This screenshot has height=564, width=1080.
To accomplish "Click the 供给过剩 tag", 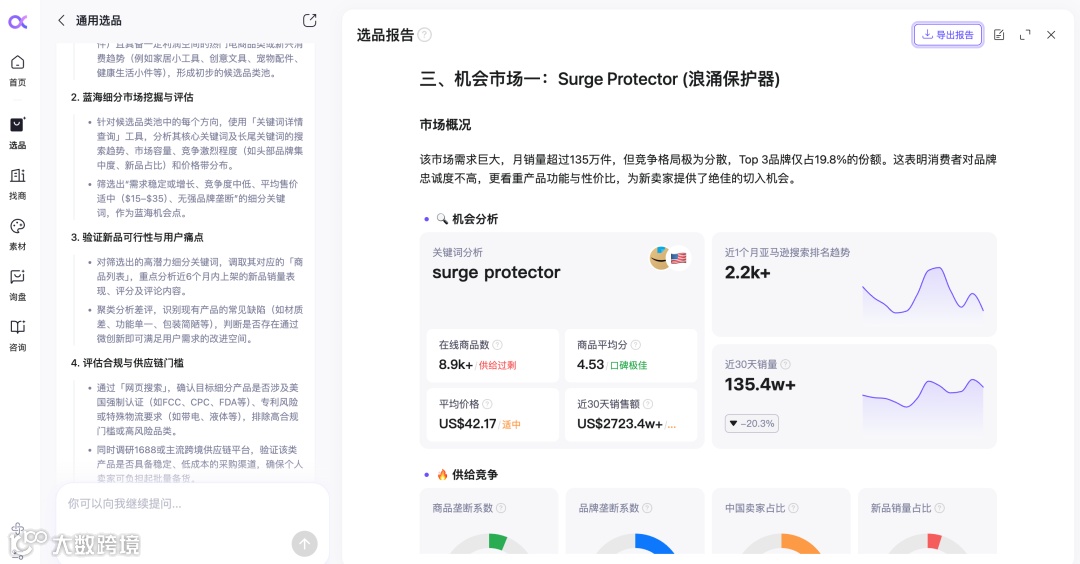I will pyautogui.click(x=497, y=366).
